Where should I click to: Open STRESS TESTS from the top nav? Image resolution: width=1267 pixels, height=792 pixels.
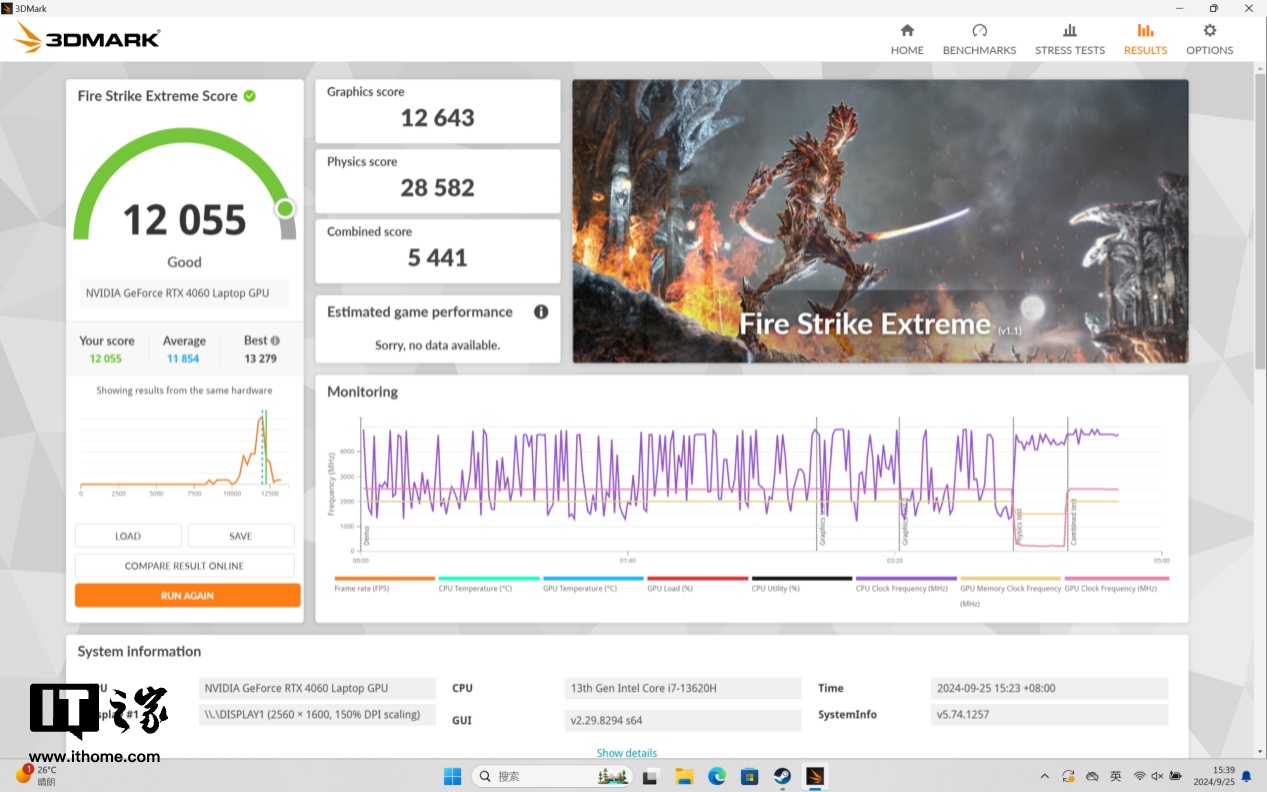coord(1070,39)
